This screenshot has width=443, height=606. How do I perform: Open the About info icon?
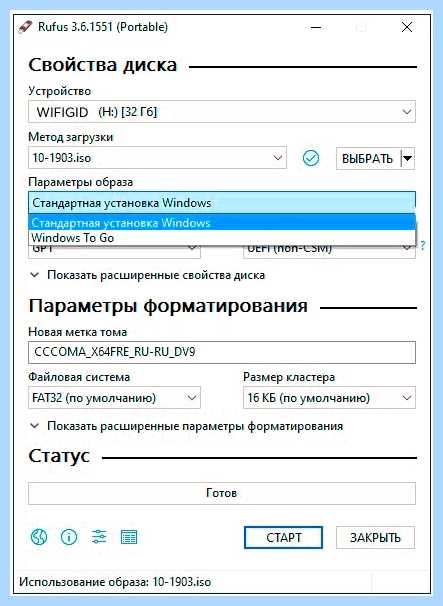tap(69, 537)
